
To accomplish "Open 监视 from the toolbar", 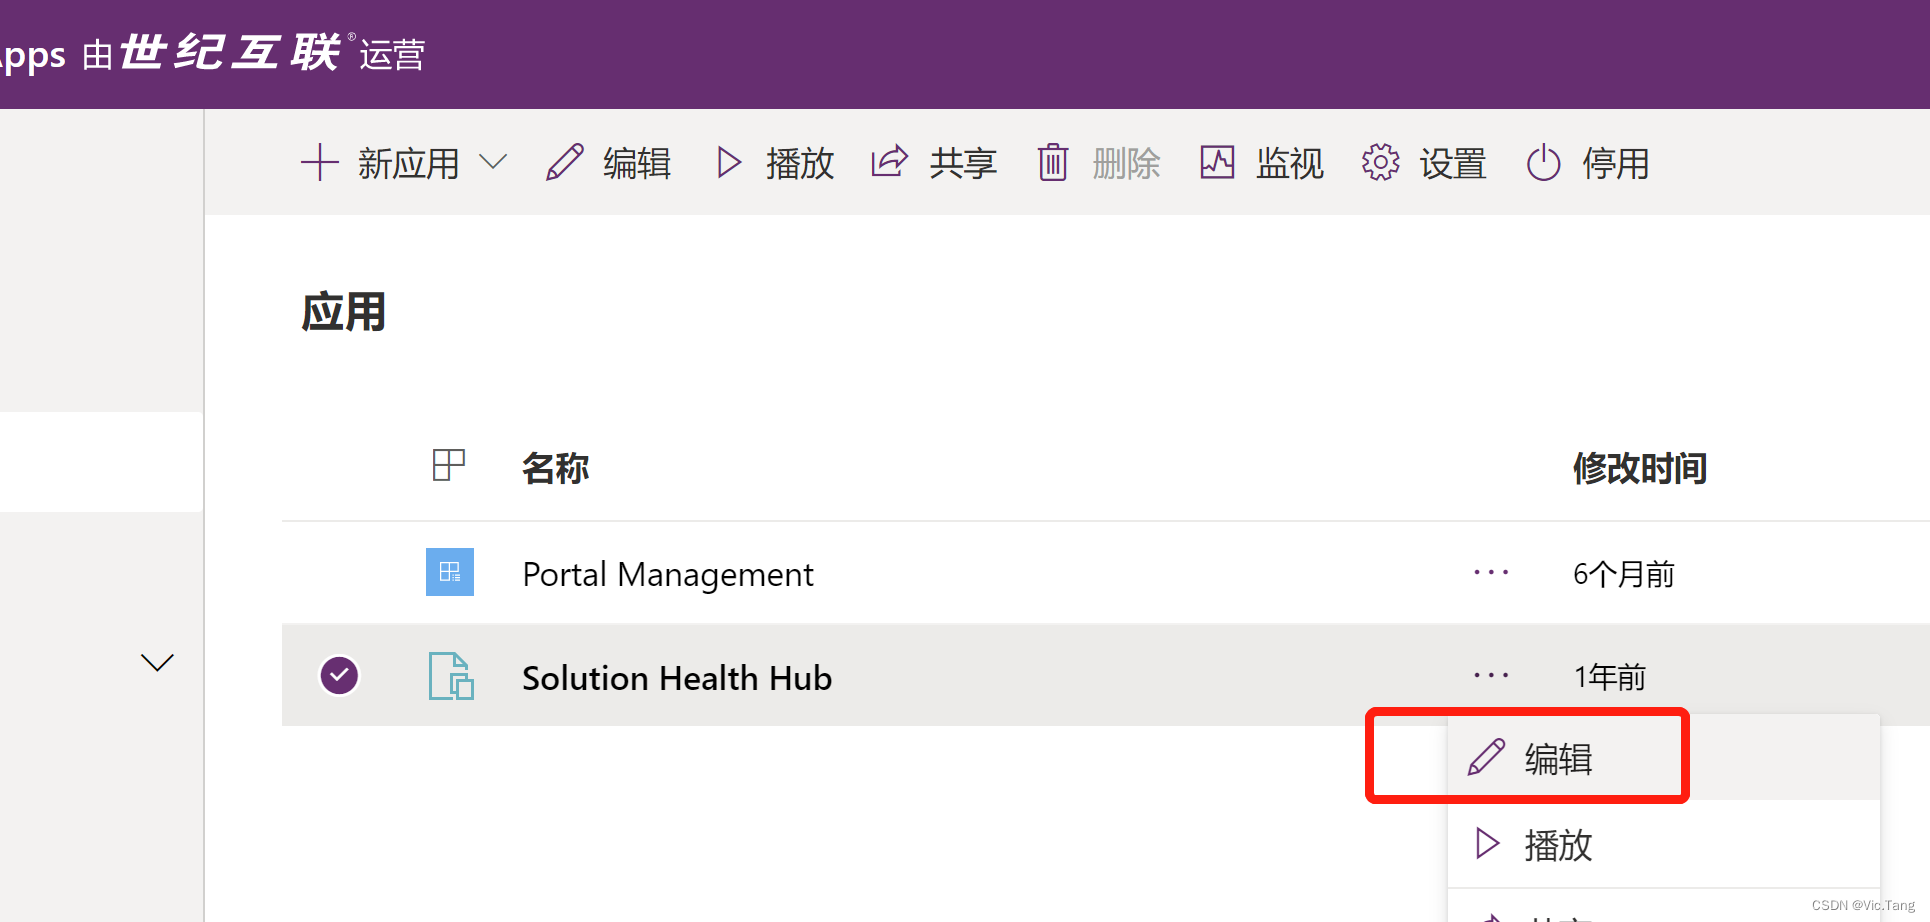I will pyautogui.click(x=1290, y=163).
